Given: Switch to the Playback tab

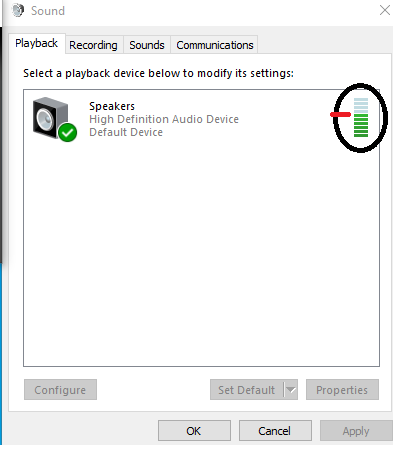Looking at the screenshot, I should 36,43.
